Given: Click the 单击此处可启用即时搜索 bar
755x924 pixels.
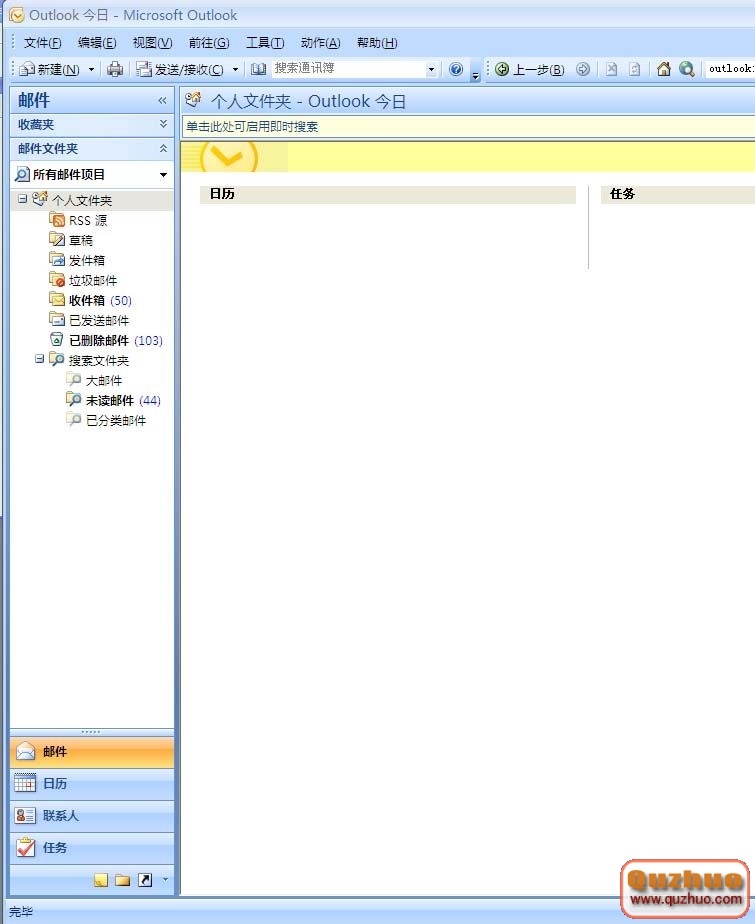Looking at the screenshot, I should (469, 127).
